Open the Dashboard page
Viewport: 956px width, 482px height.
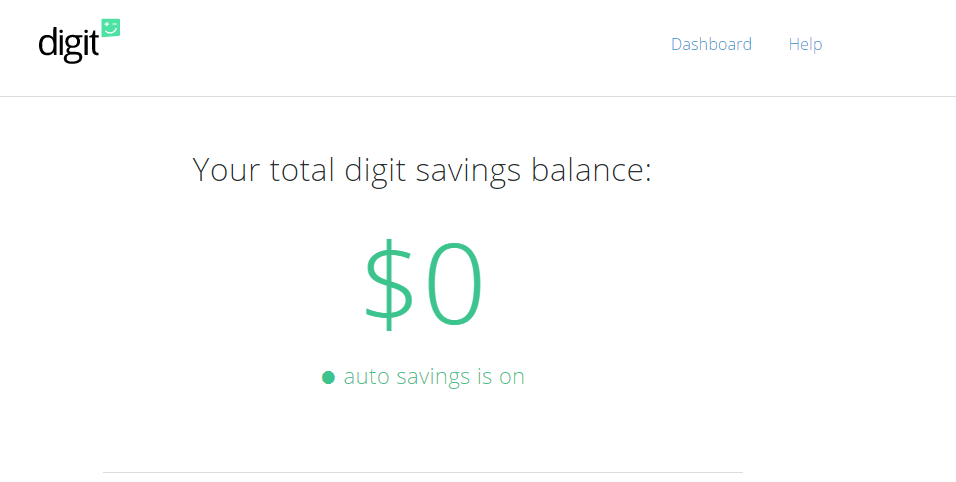pyautogui.click(x=711, y=44)
